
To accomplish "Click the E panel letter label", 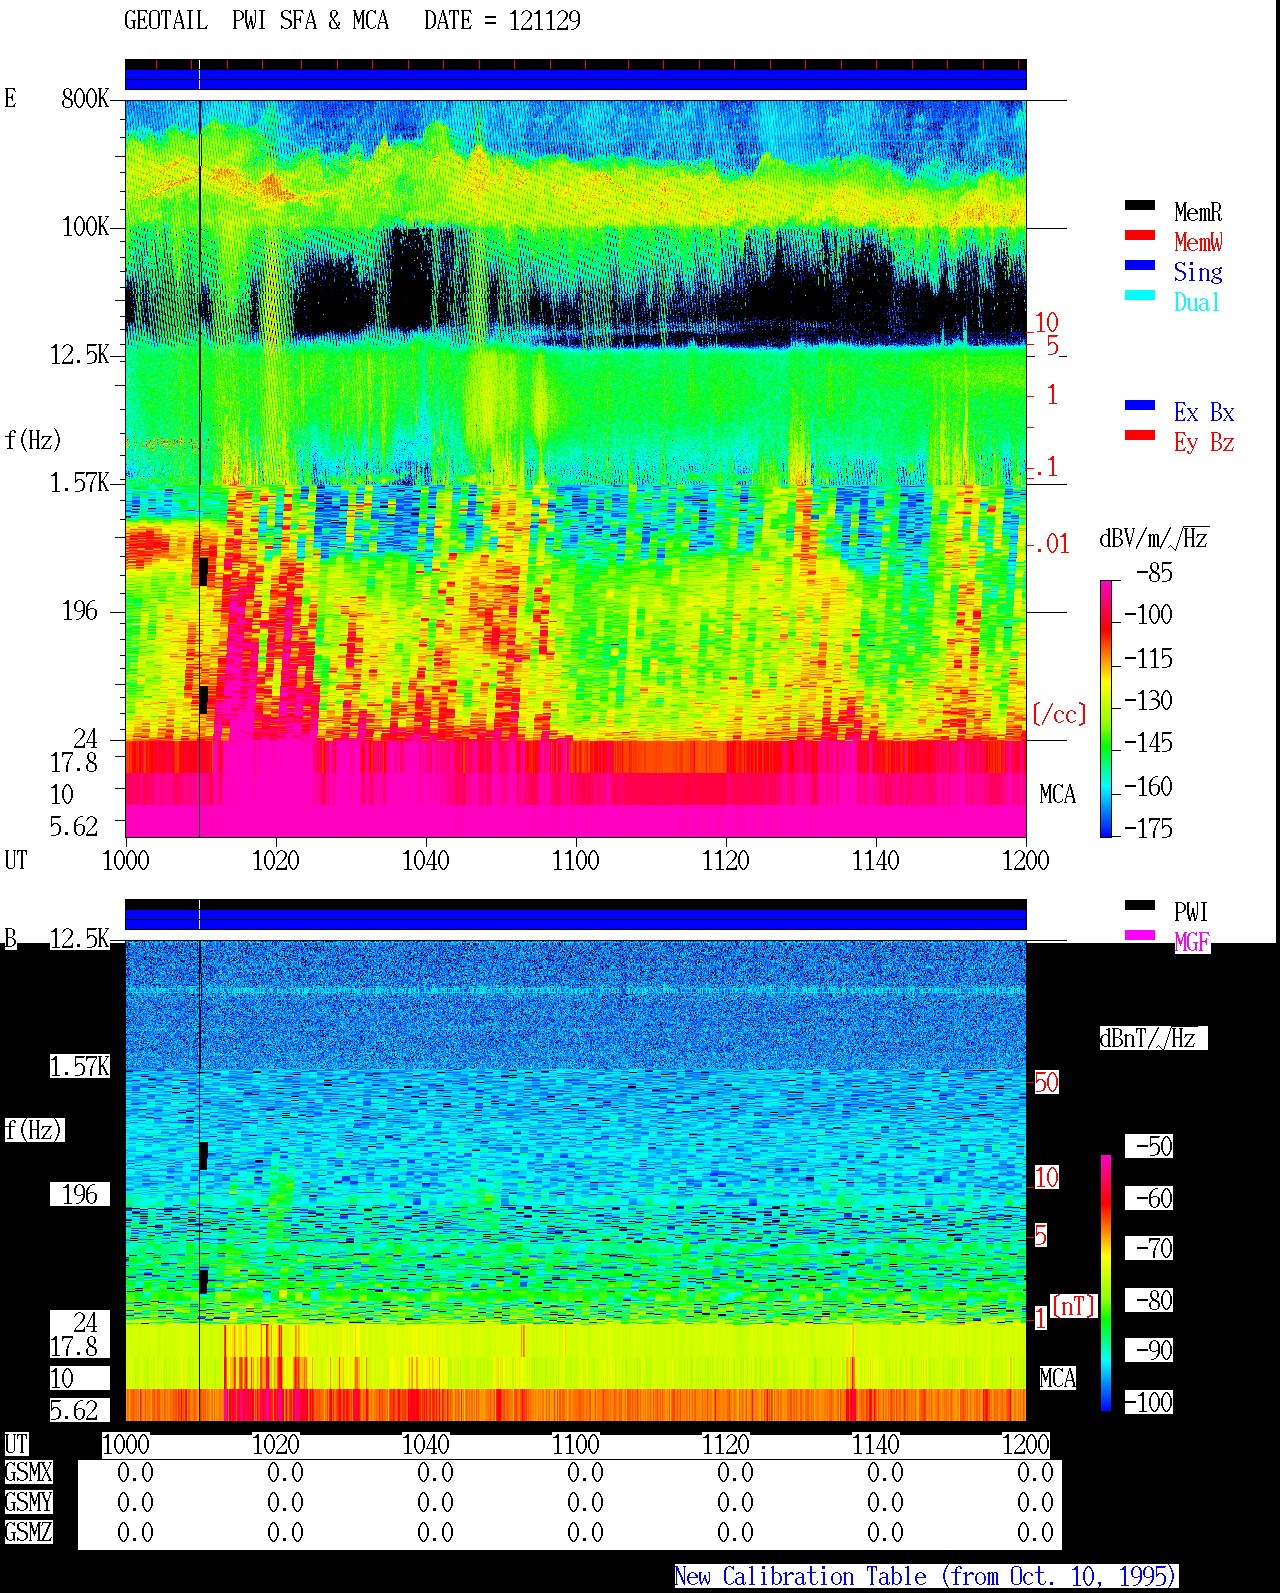I will [x=10, y=99].
